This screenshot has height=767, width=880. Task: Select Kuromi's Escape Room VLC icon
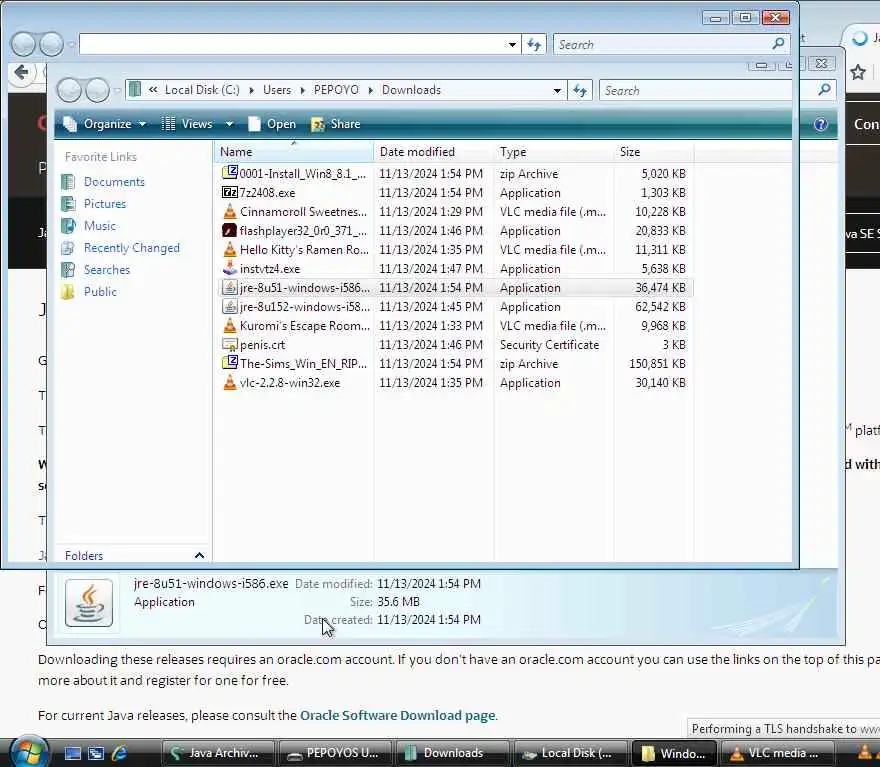(230, 325)
